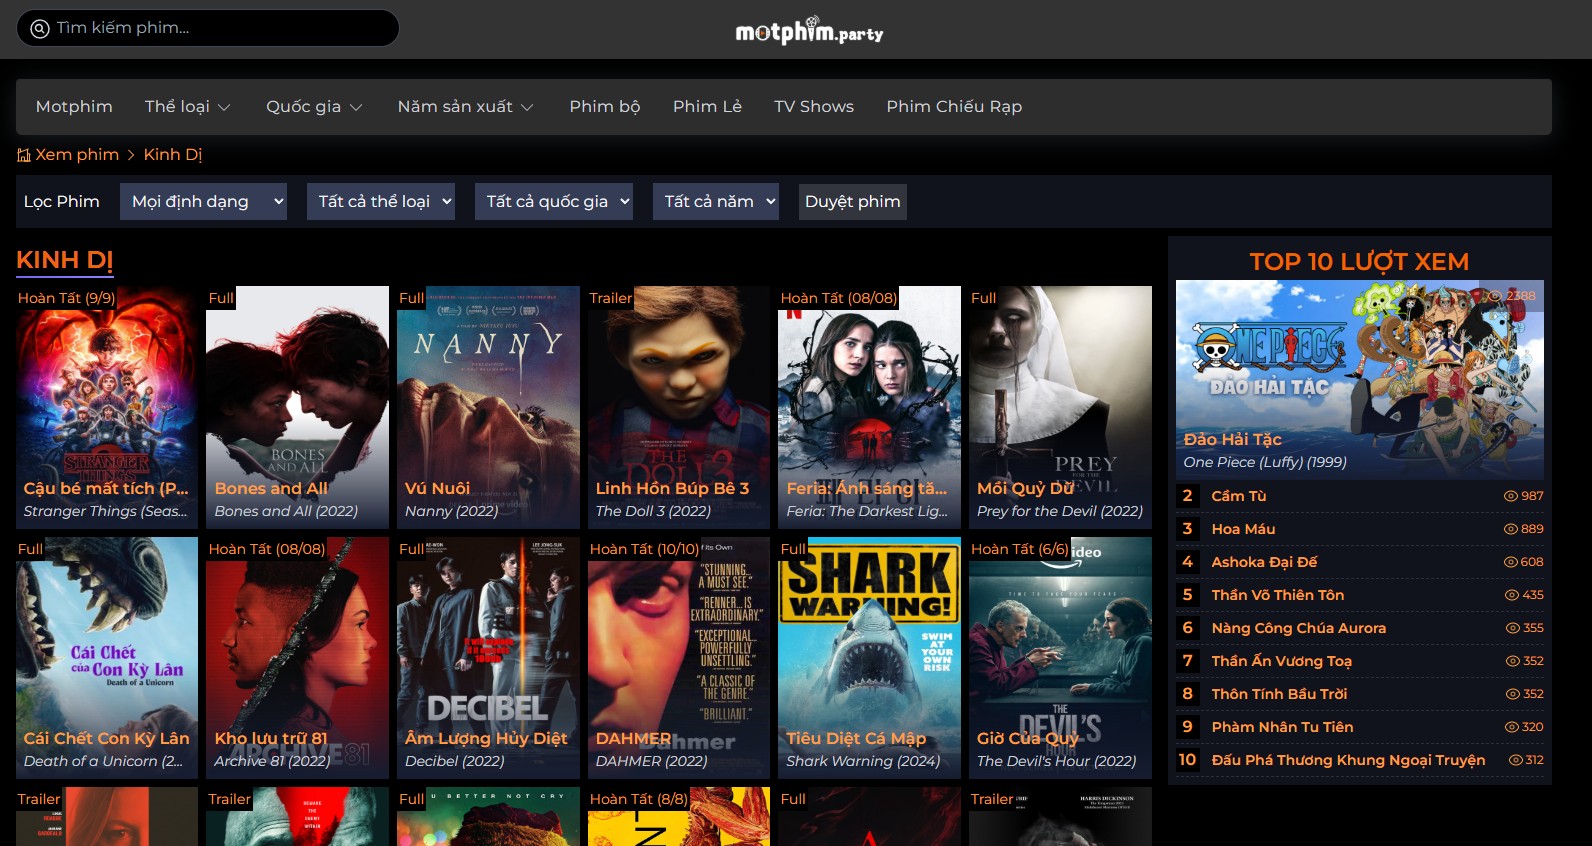This screenshot has width=1592, height=846.
Task: Click the eye icon next to 355
Action: click(x=1513, y=628)
